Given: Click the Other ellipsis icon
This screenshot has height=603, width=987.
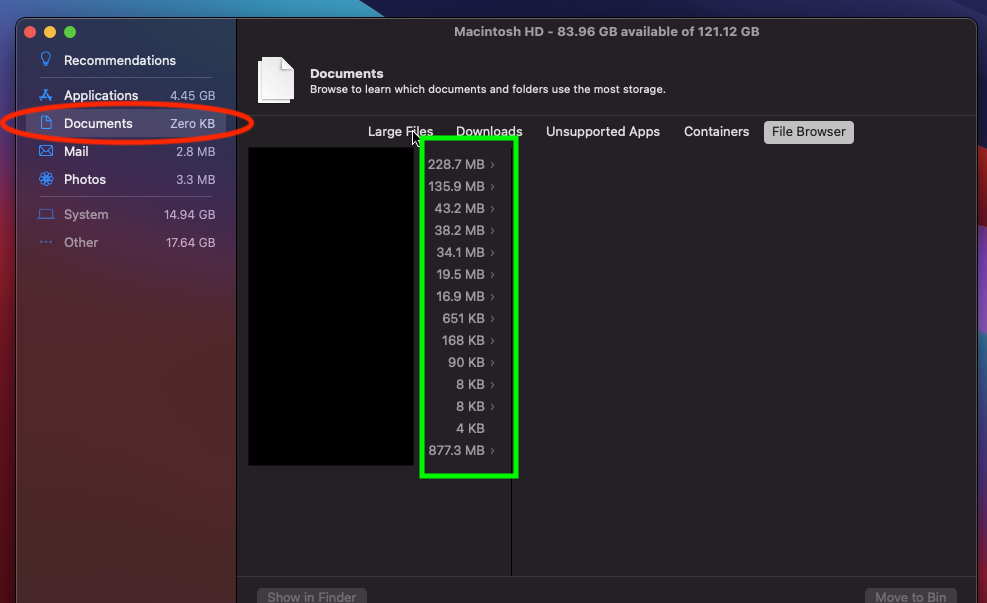Looking at the screenshot, I should pyautogui.click(x=46, y=242).
